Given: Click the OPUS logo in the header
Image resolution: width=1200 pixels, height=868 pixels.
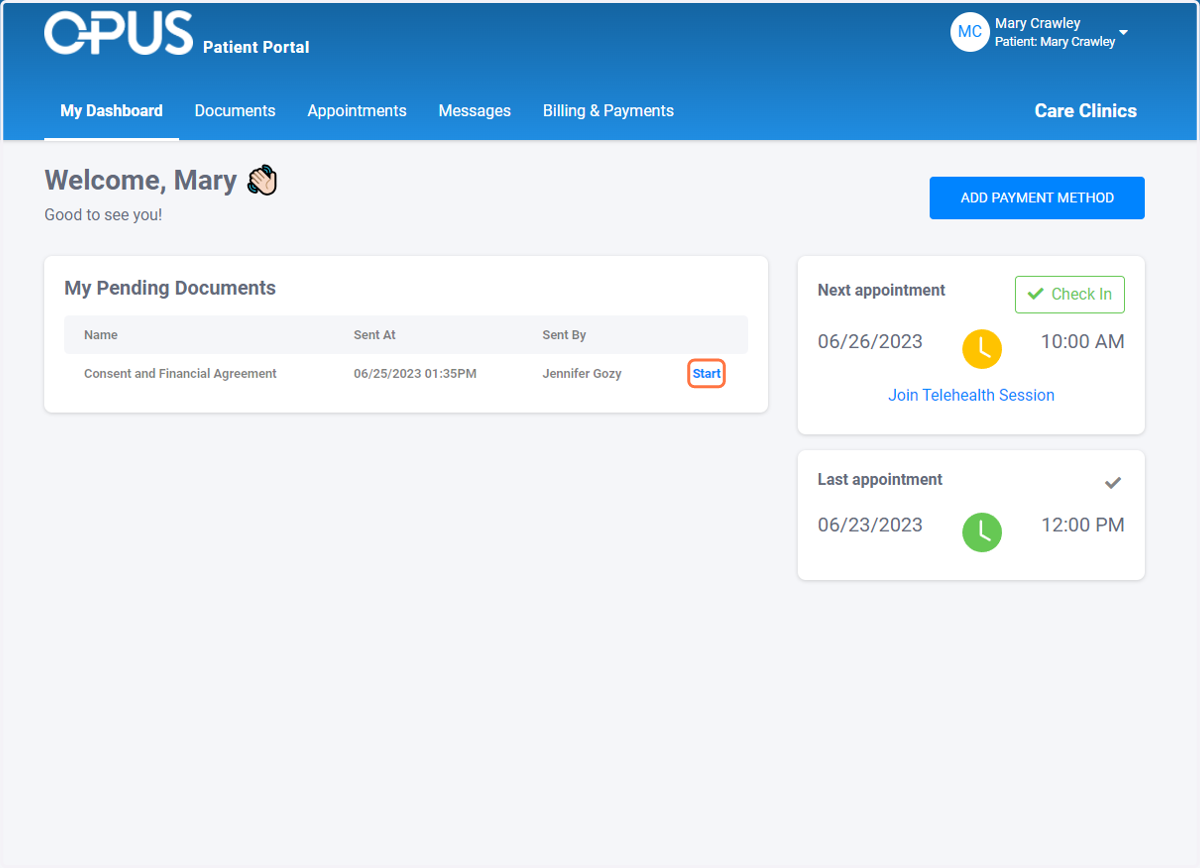Looking at the screenshot, I should click(119, 33).
